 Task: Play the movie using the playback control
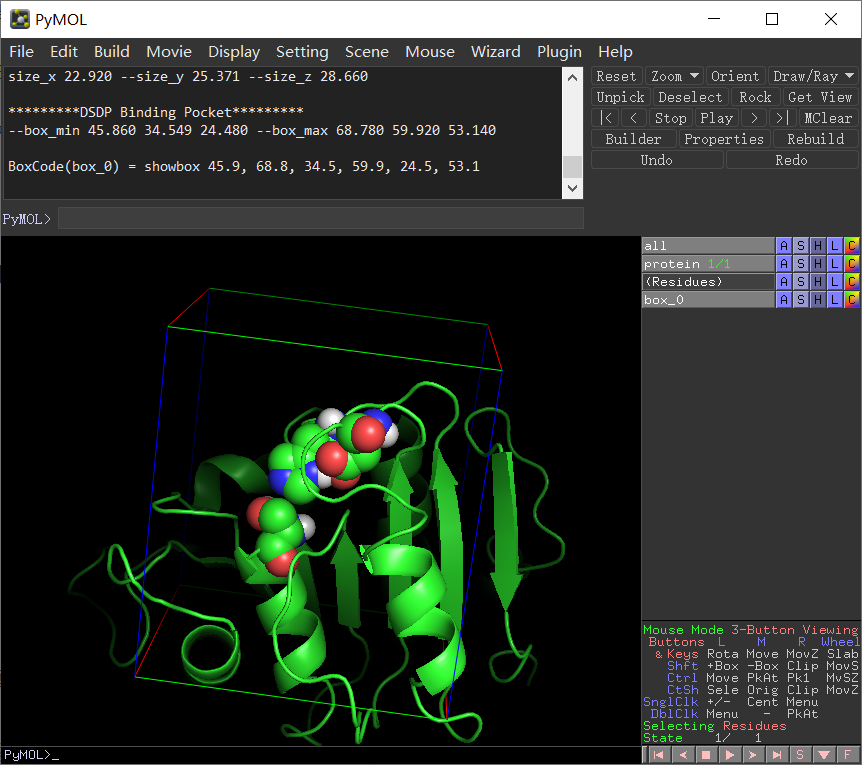click(717, 117)
